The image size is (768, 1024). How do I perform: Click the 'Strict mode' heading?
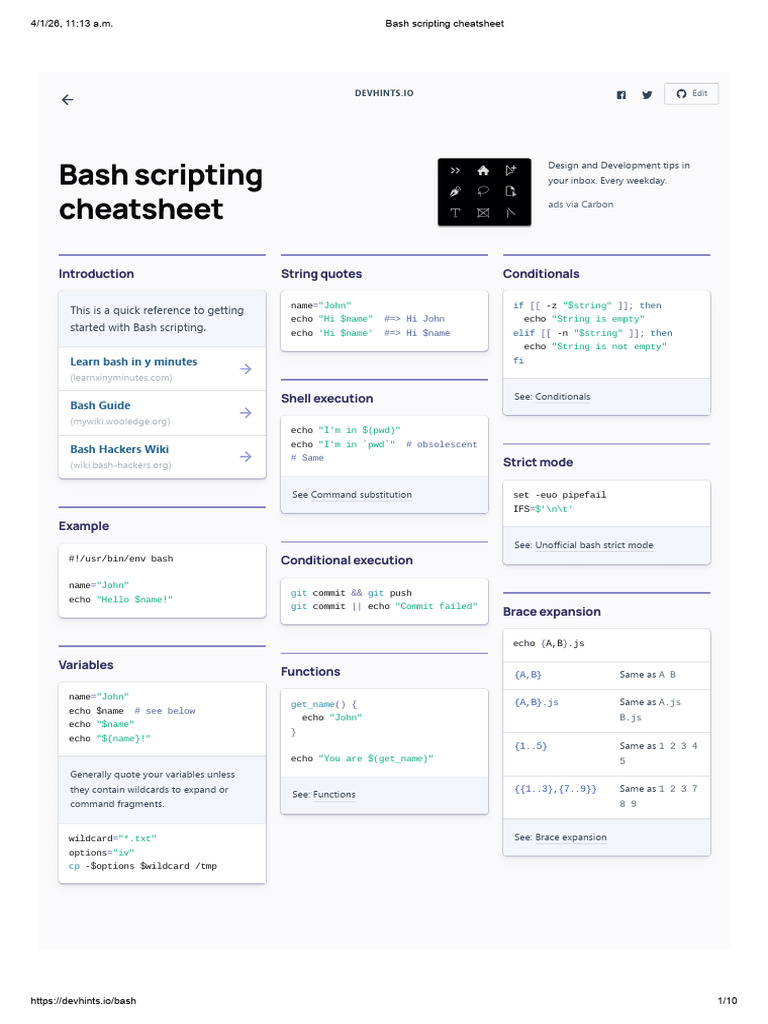(x=538, y=462)
